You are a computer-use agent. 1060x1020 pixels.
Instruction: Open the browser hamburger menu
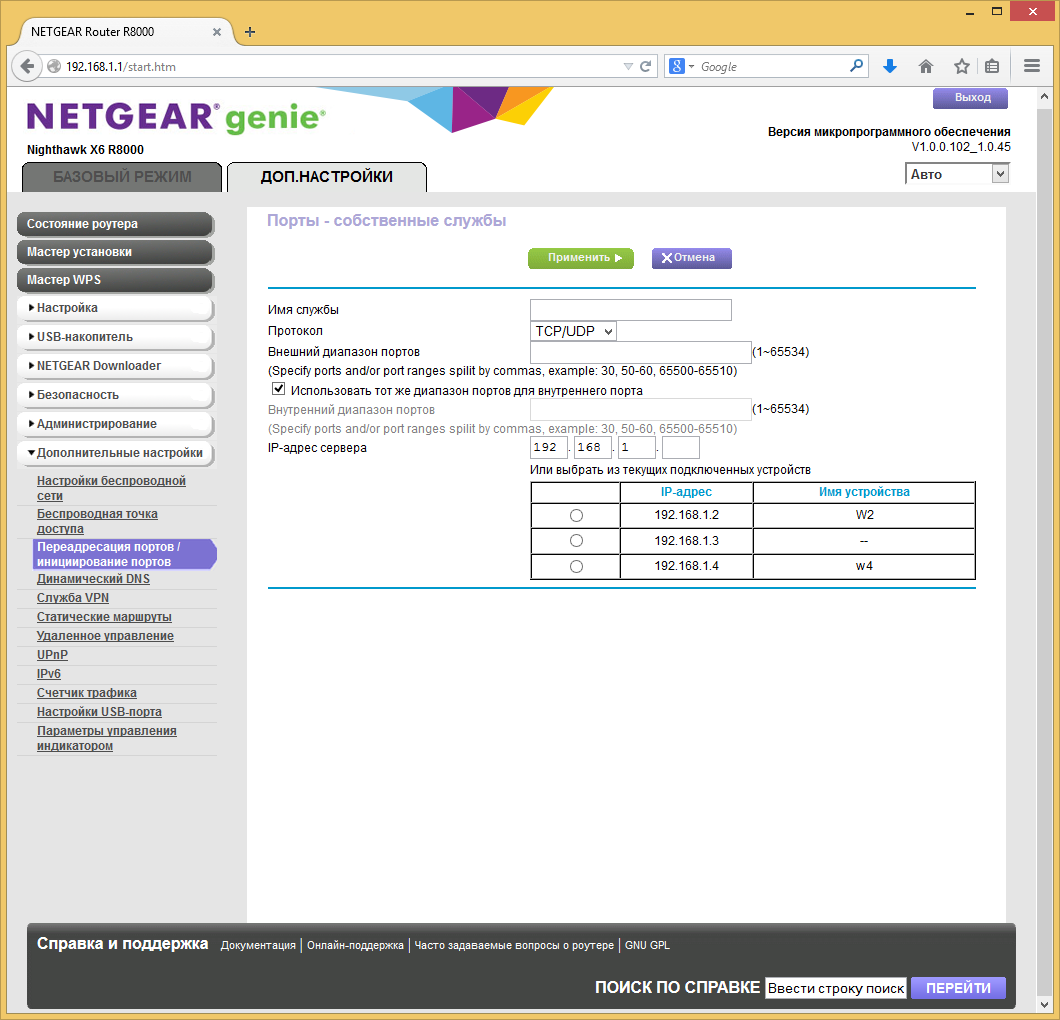click(1031, 66)
